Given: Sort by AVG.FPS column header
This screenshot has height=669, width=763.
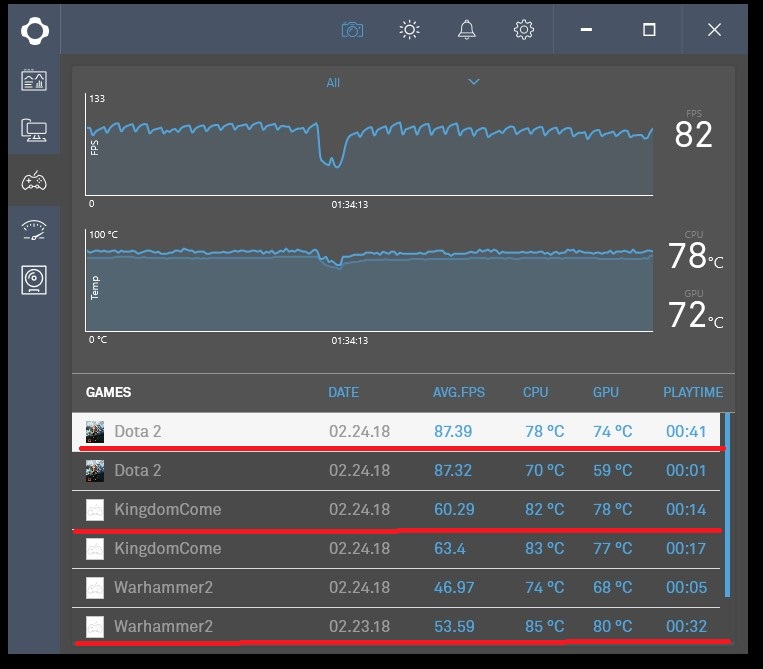Looking at the screenshot, I should click(459, 392).
